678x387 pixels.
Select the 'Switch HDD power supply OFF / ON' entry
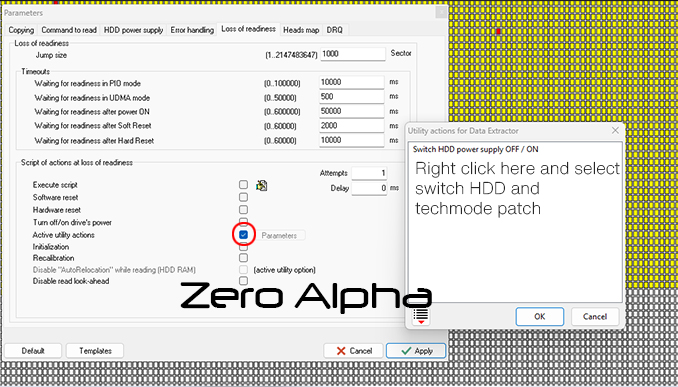tap(476, 149)
